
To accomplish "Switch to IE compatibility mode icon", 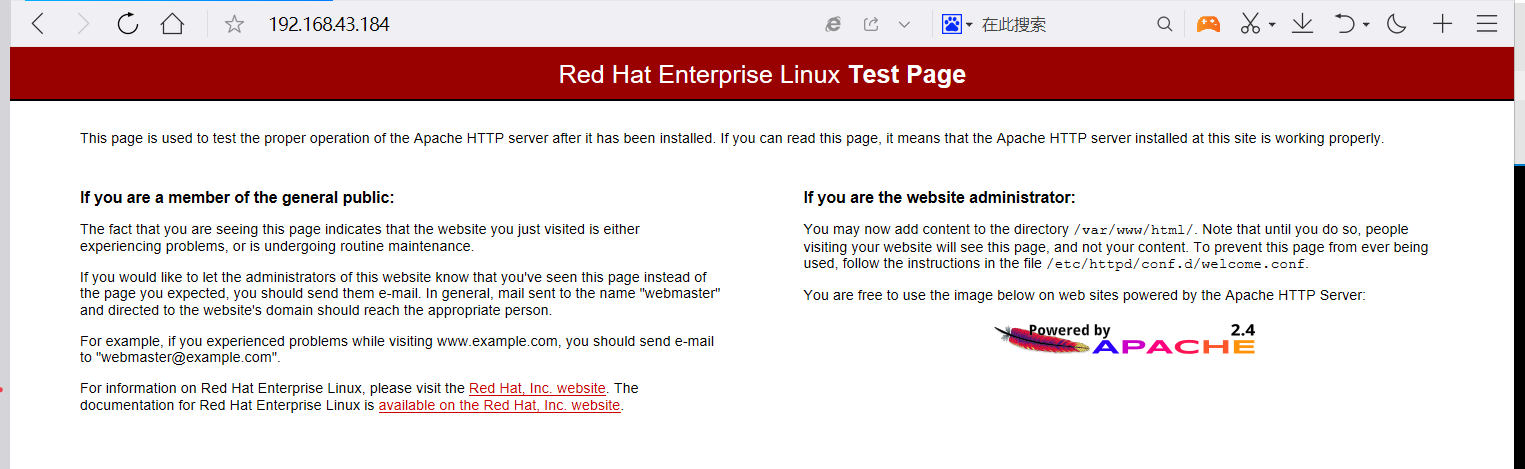I will (x=832, y=24).
